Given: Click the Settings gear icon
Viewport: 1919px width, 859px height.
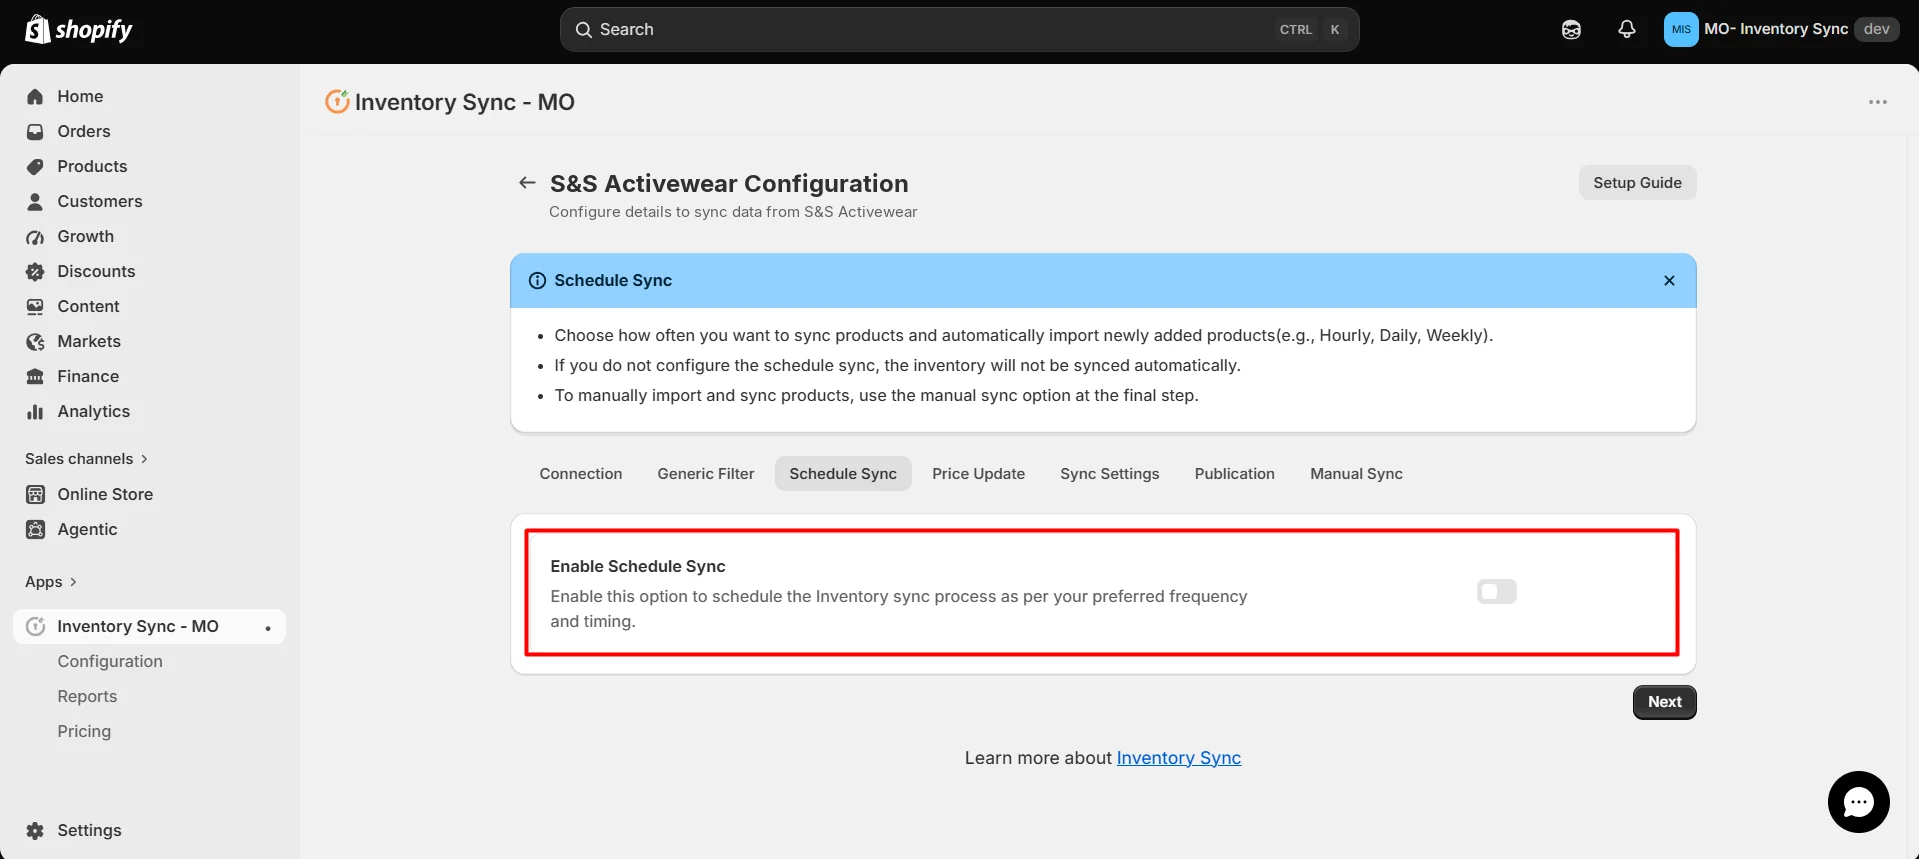Looking at the screenshot, I should coord(35,831).
